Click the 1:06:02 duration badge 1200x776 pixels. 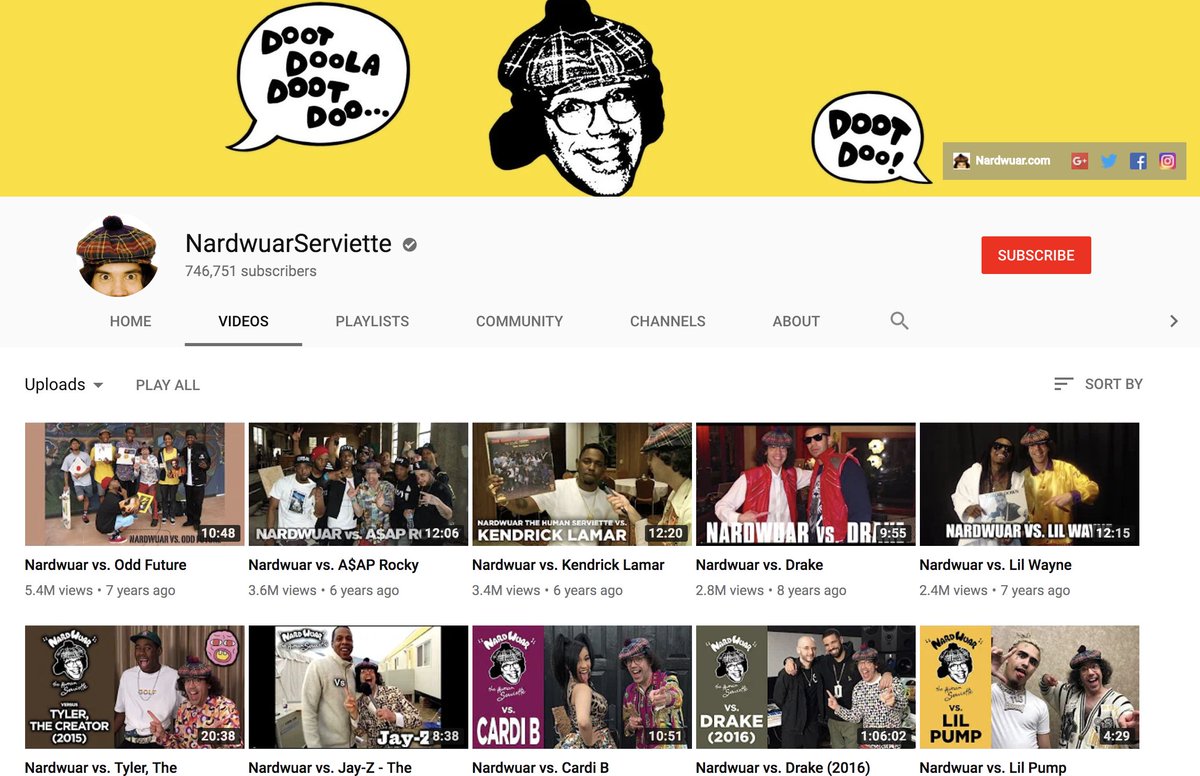[x=885, y=736]
